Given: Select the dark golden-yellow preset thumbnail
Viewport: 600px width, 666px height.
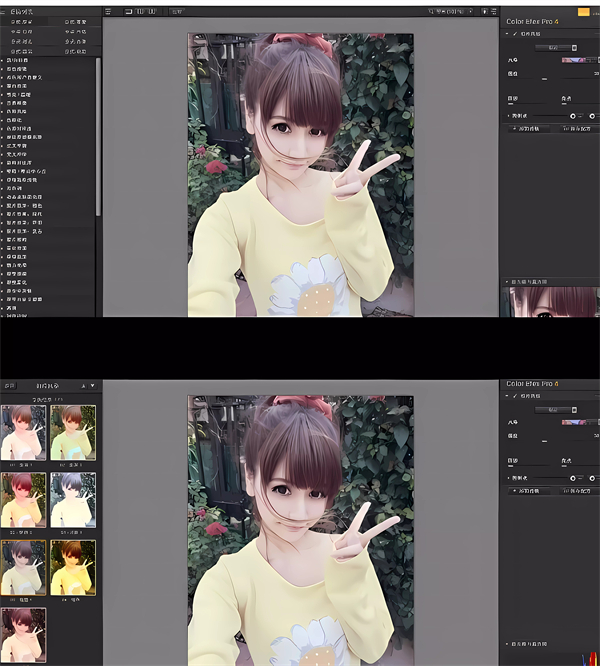Looking at the screenshot, I should click(x=73, y=567).
